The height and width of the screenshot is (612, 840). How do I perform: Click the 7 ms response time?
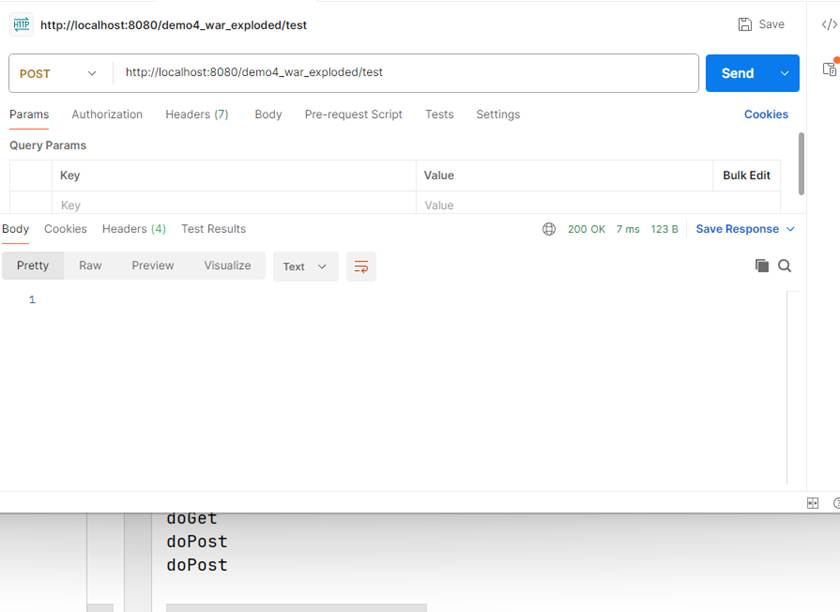coord(627,229)
